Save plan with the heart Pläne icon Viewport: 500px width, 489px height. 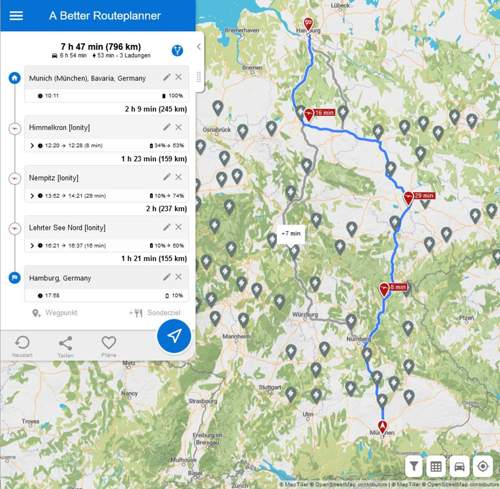tap(109, 346)
